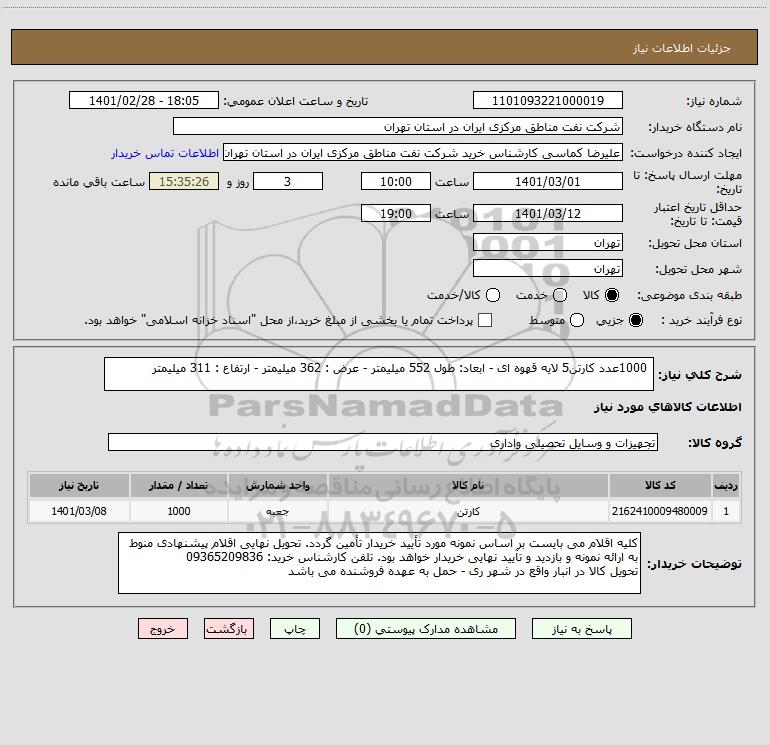This screenshot has height=745, width=770.
Task: Click the price validity date 1401/03/12
Action: click(x=548, y=214)
